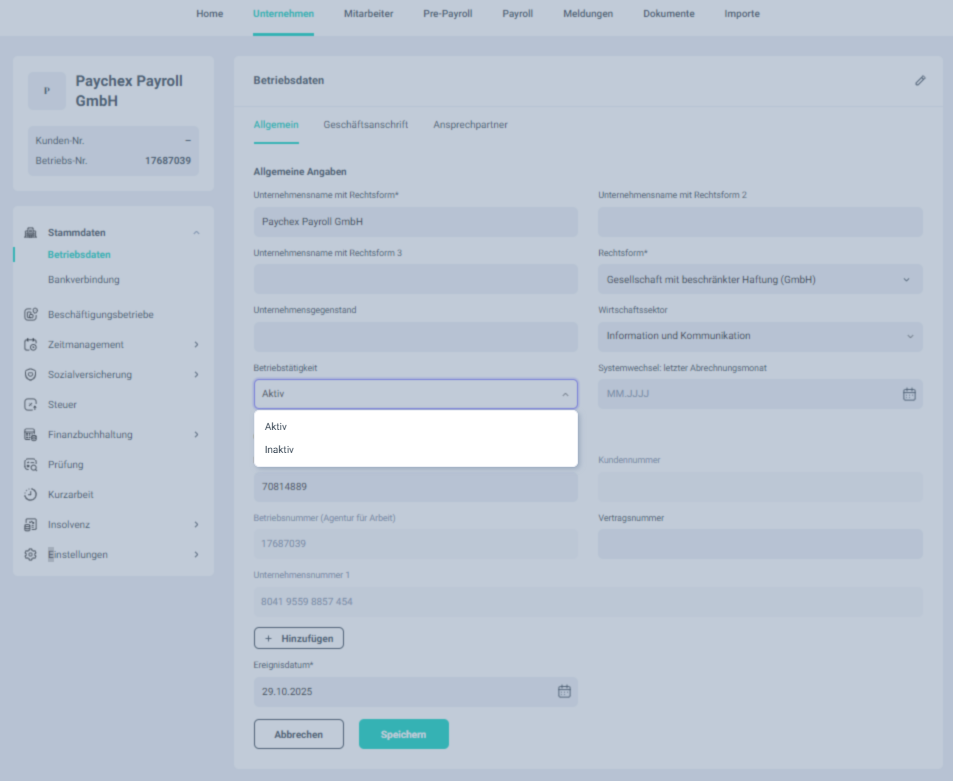Open the Ereignisdatum calendar picker icon
The image size is (953, 781).
tap(564, 691)
